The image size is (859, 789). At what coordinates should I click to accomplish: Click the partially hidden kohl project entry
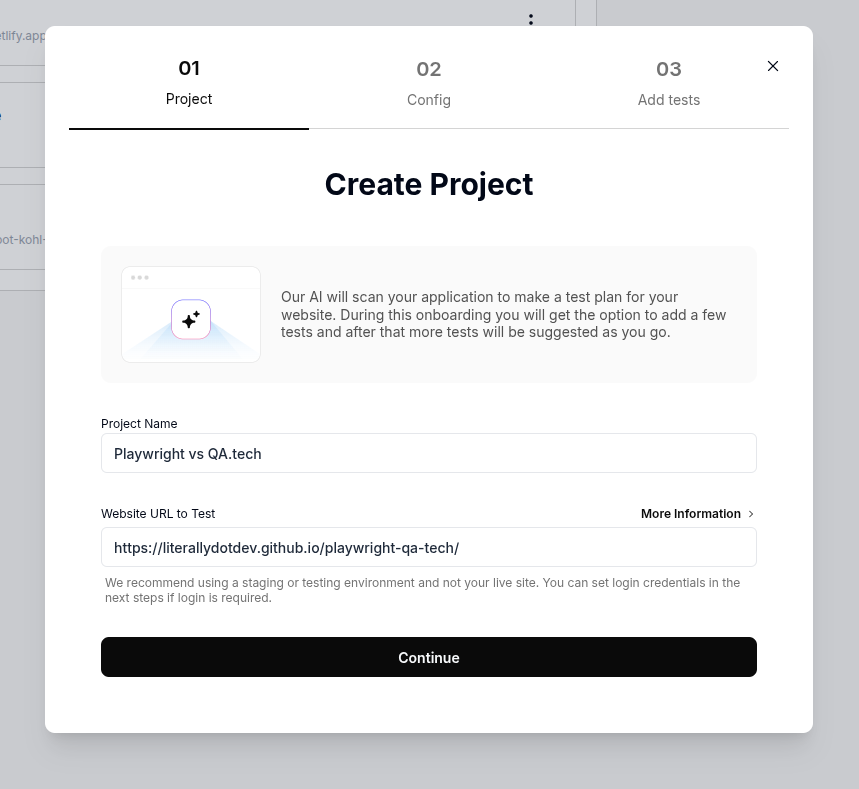pos(23,240)
